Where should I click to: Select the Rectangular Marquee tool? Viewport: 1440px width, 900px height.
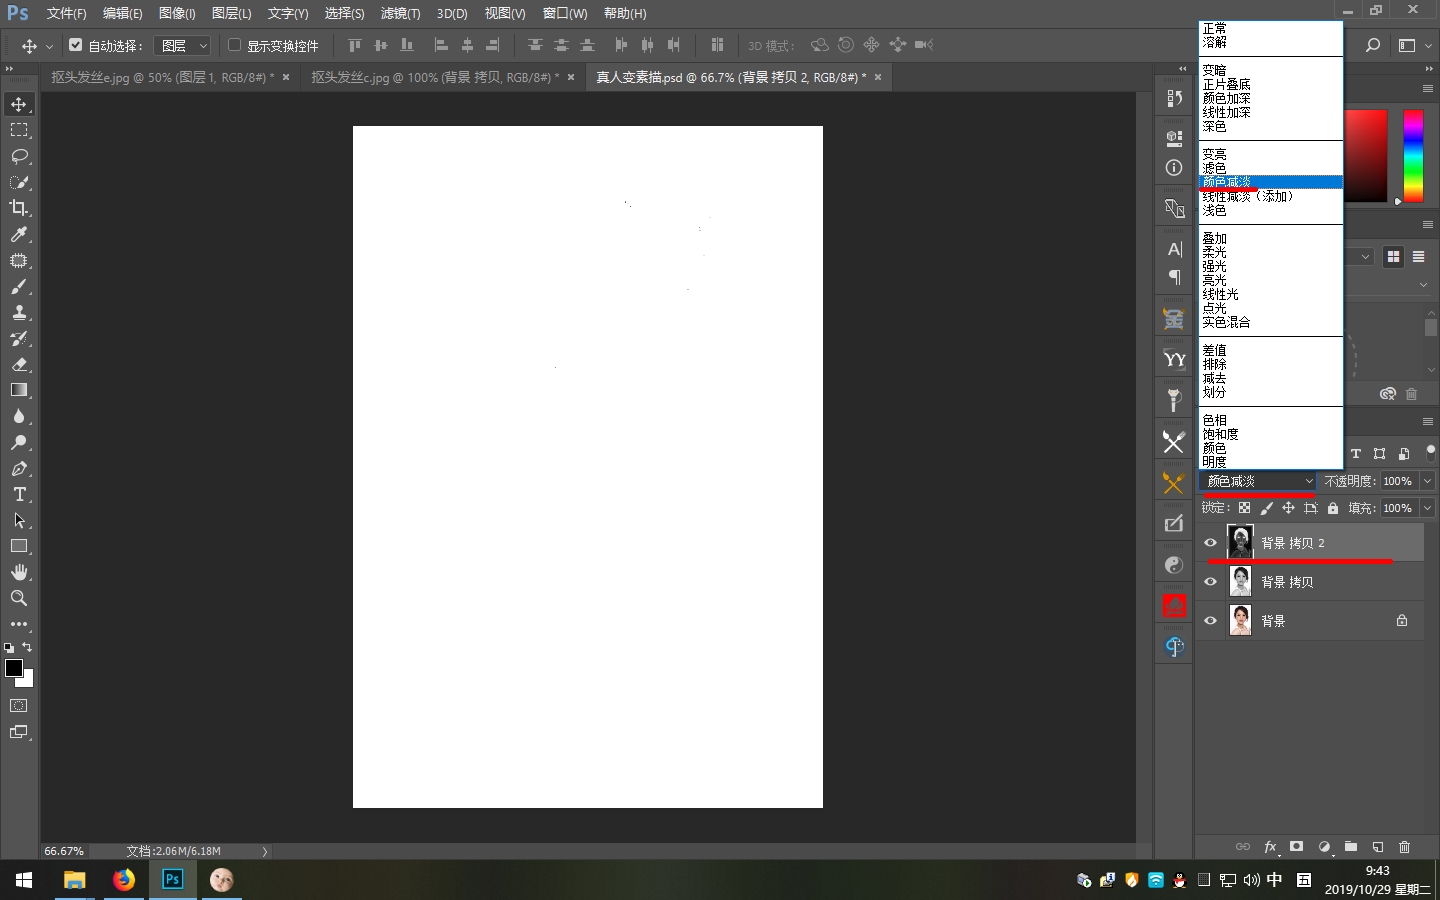click(x=19, y=130)
